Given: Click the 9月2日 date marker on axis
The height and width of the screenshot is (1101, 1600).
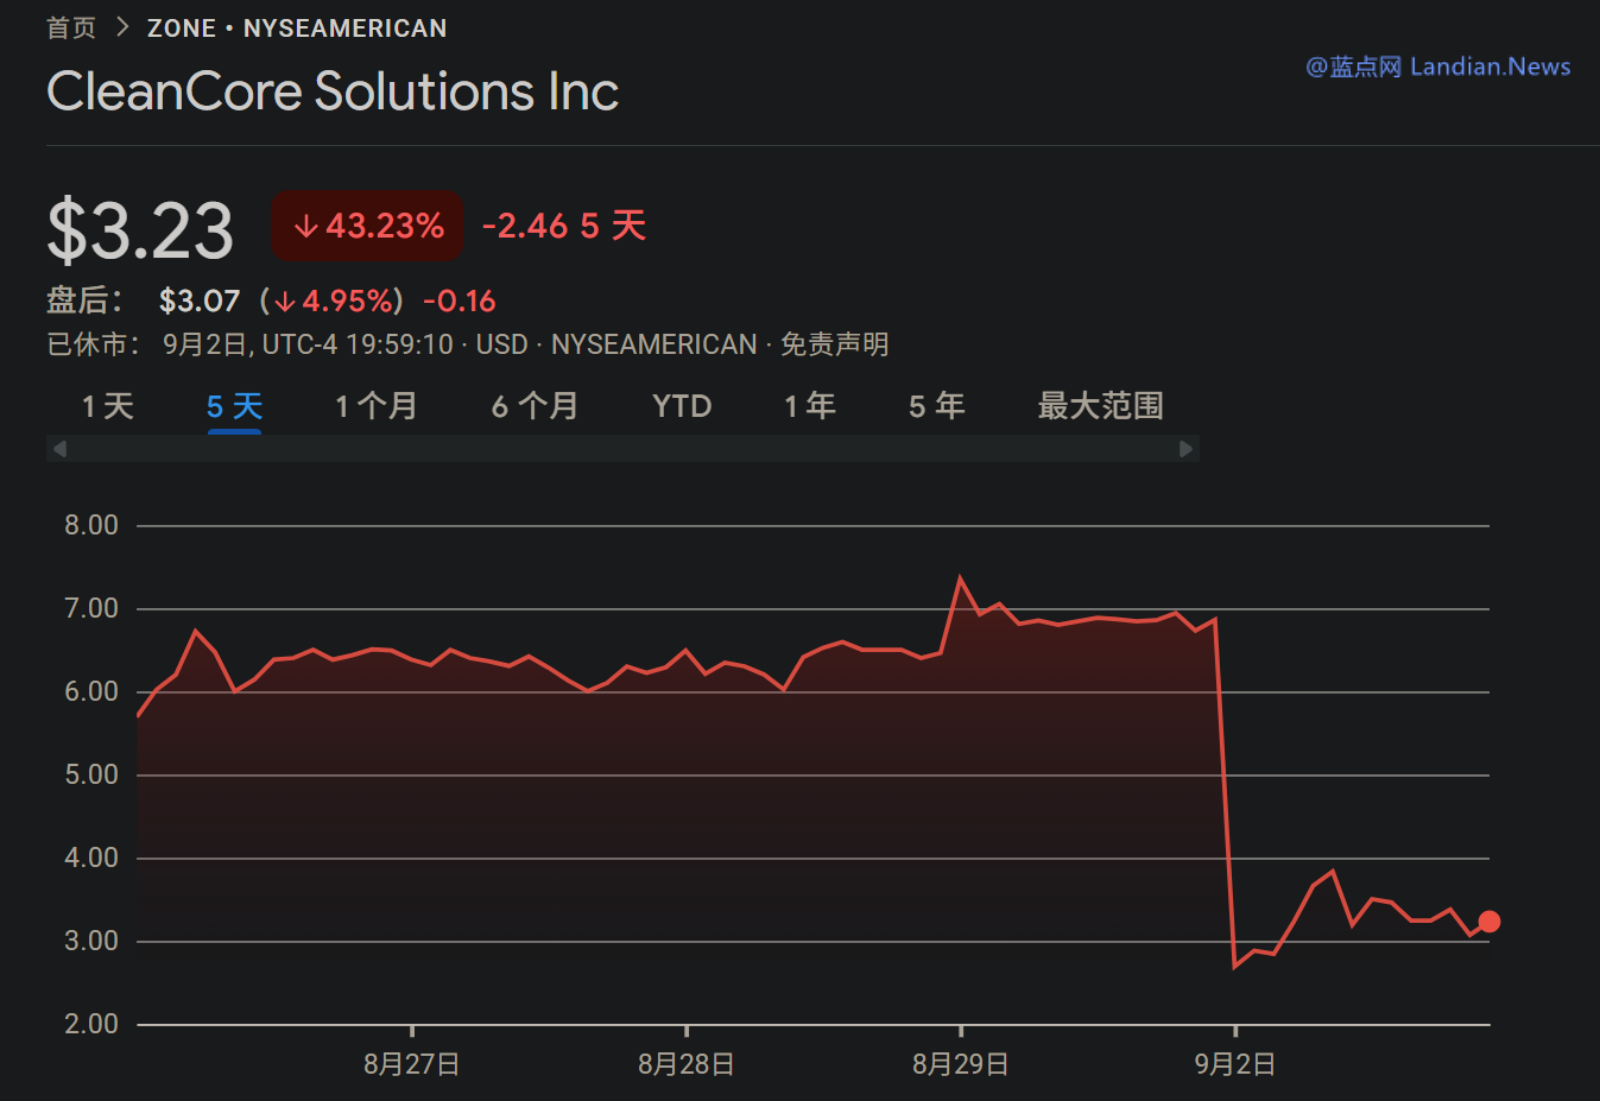Looking at the screenshot, I should [1235, 1063].
